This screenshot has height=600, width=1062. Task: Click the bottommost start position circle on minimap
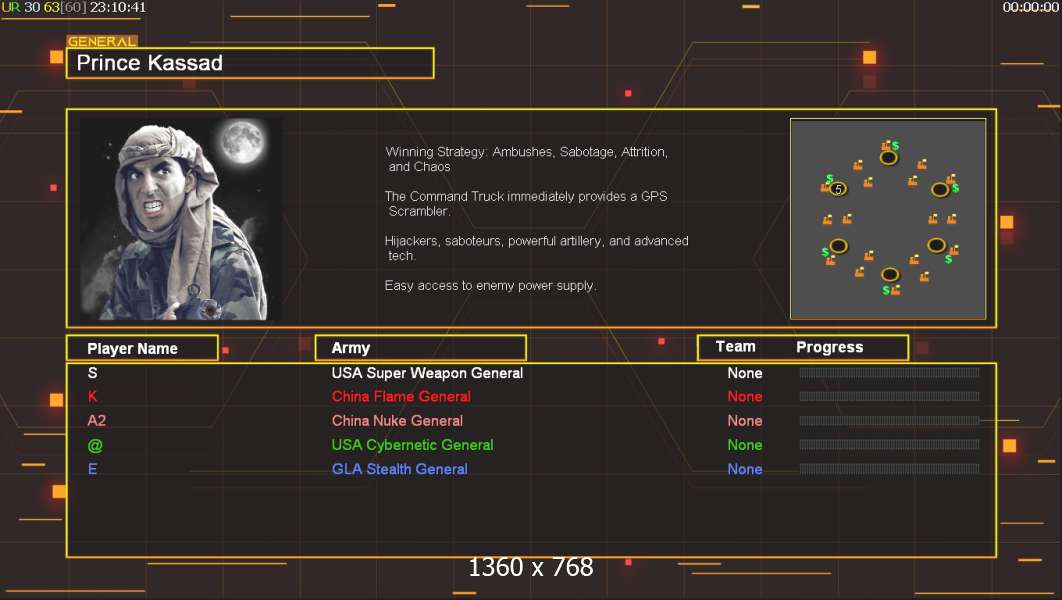pos(890,274)
